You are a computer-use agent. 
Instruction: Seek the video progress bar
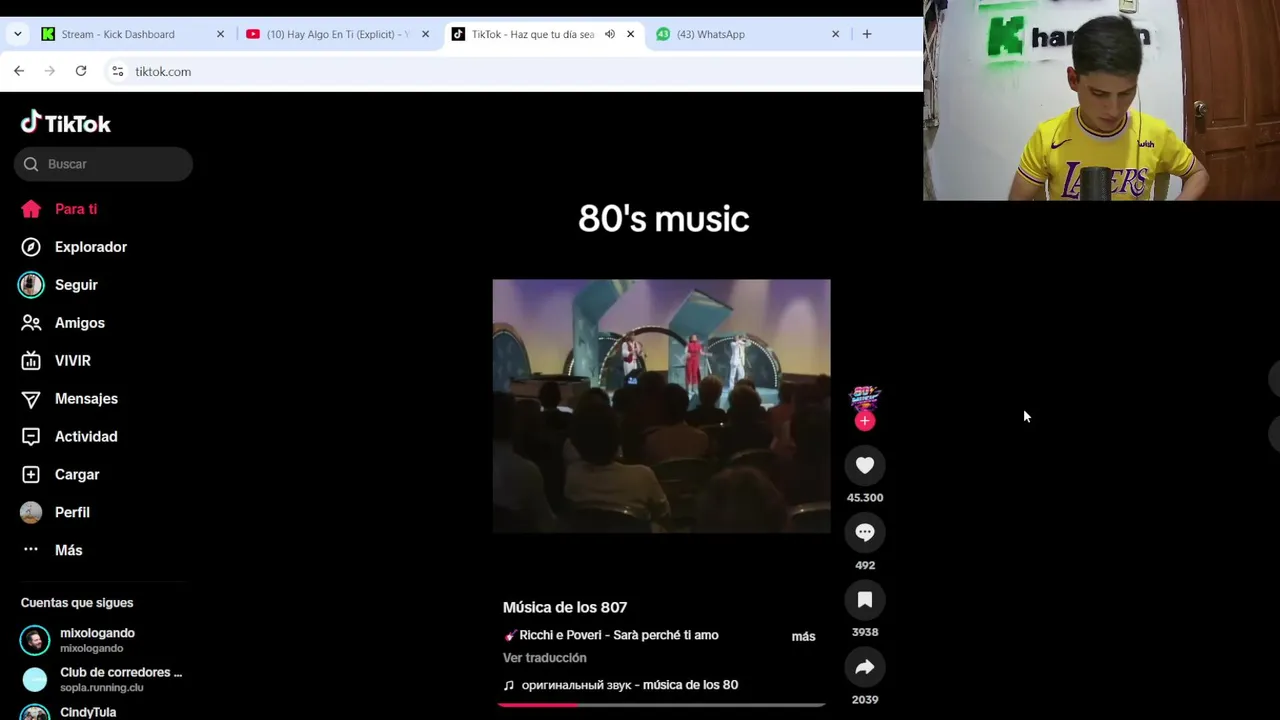tap(661, 705)
